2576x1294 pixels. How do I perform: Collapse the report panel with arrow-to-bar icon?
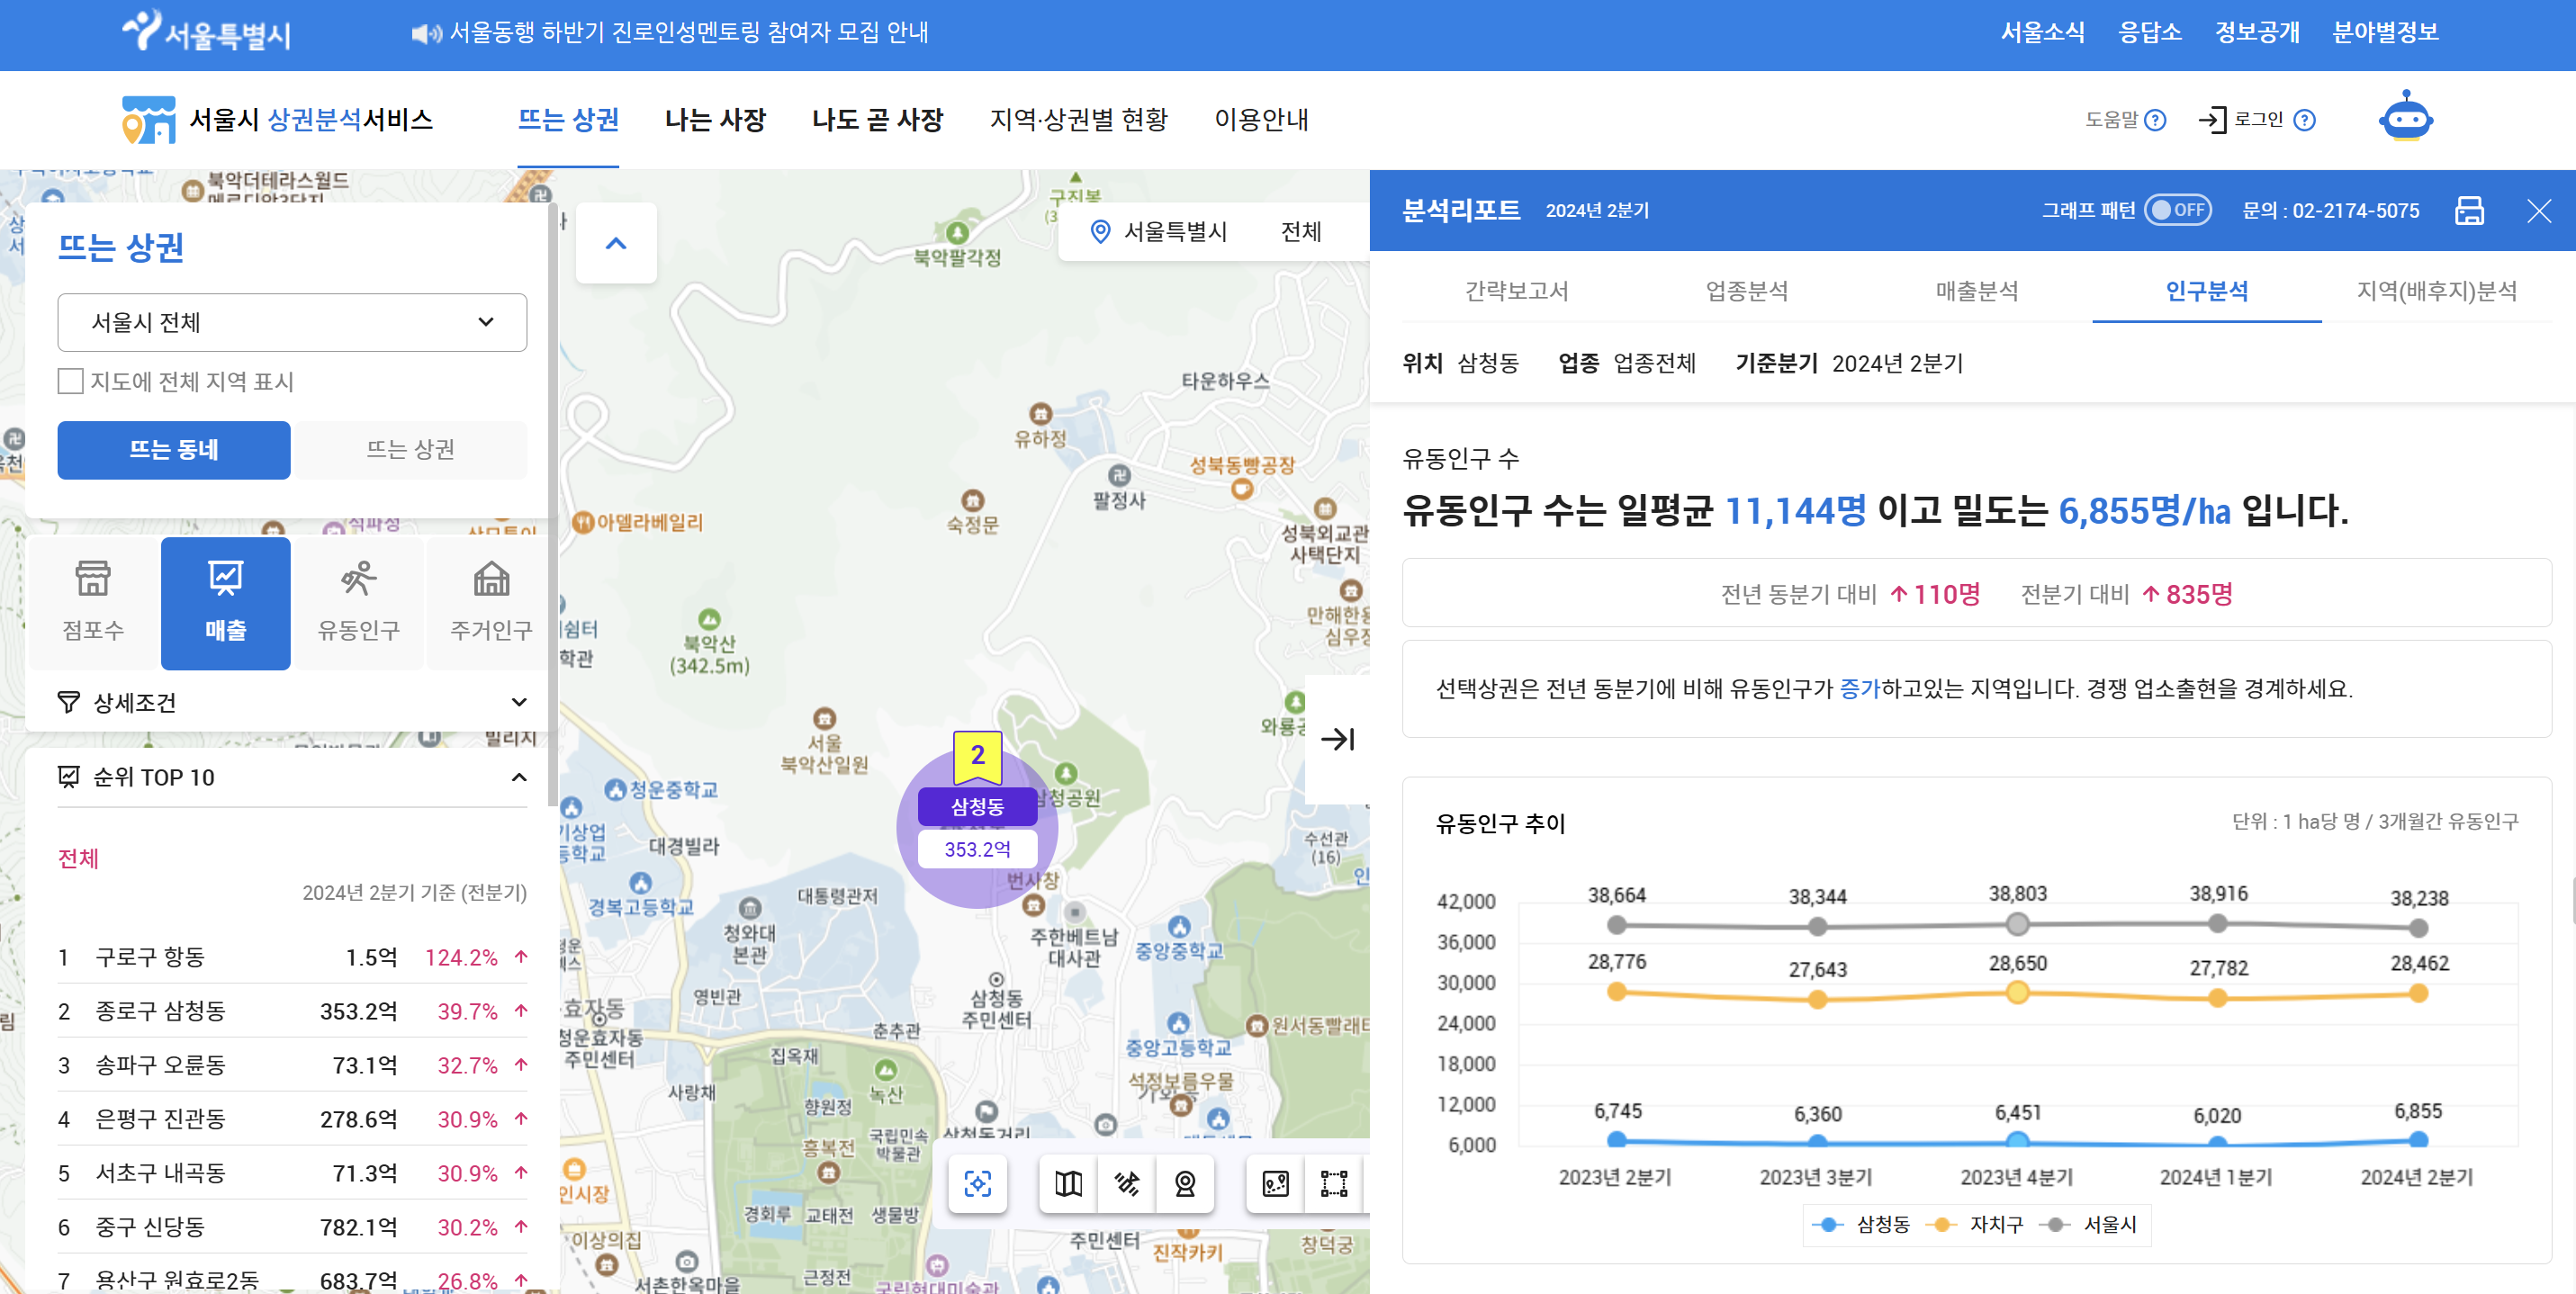(1337, 739)
